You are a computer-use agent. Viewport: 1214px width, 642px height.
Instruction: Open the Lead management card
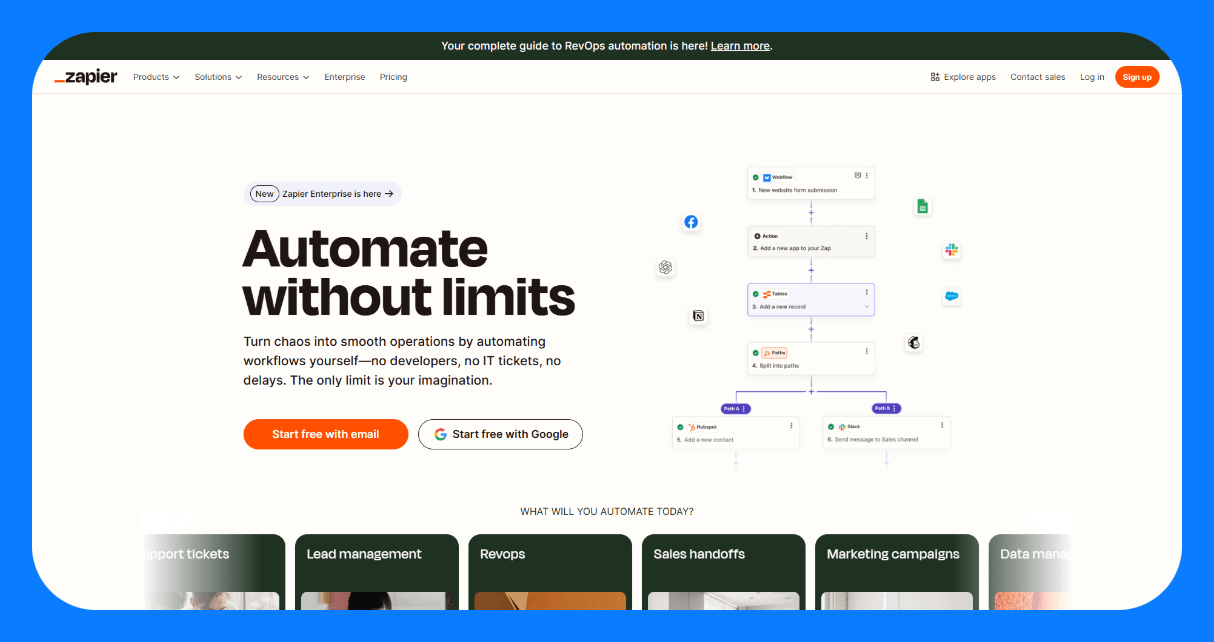coord(377,572)
